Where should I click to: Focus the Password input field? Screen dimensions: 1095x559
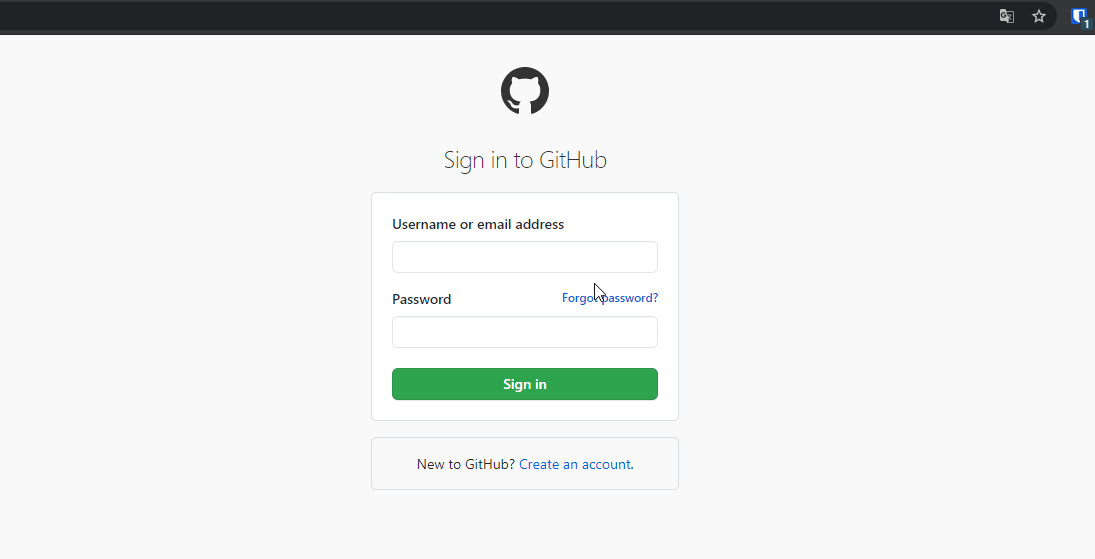(x=525, y=332)
